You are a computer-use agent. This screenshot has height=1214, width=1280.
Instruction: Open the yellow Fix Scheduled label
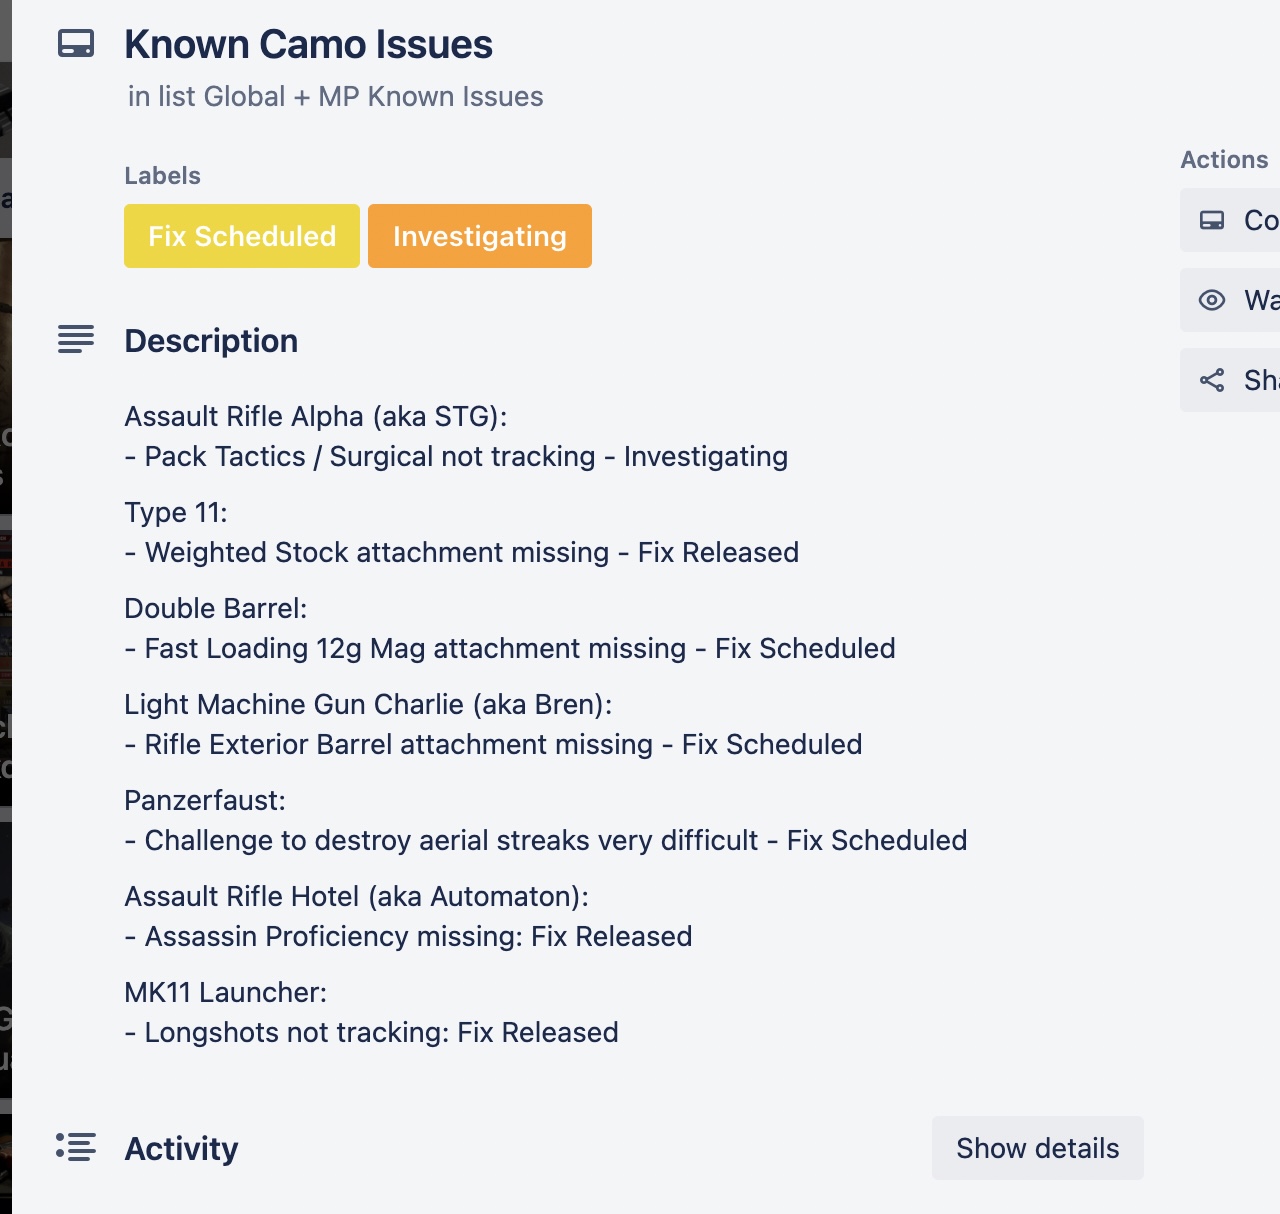pos(242,236)
